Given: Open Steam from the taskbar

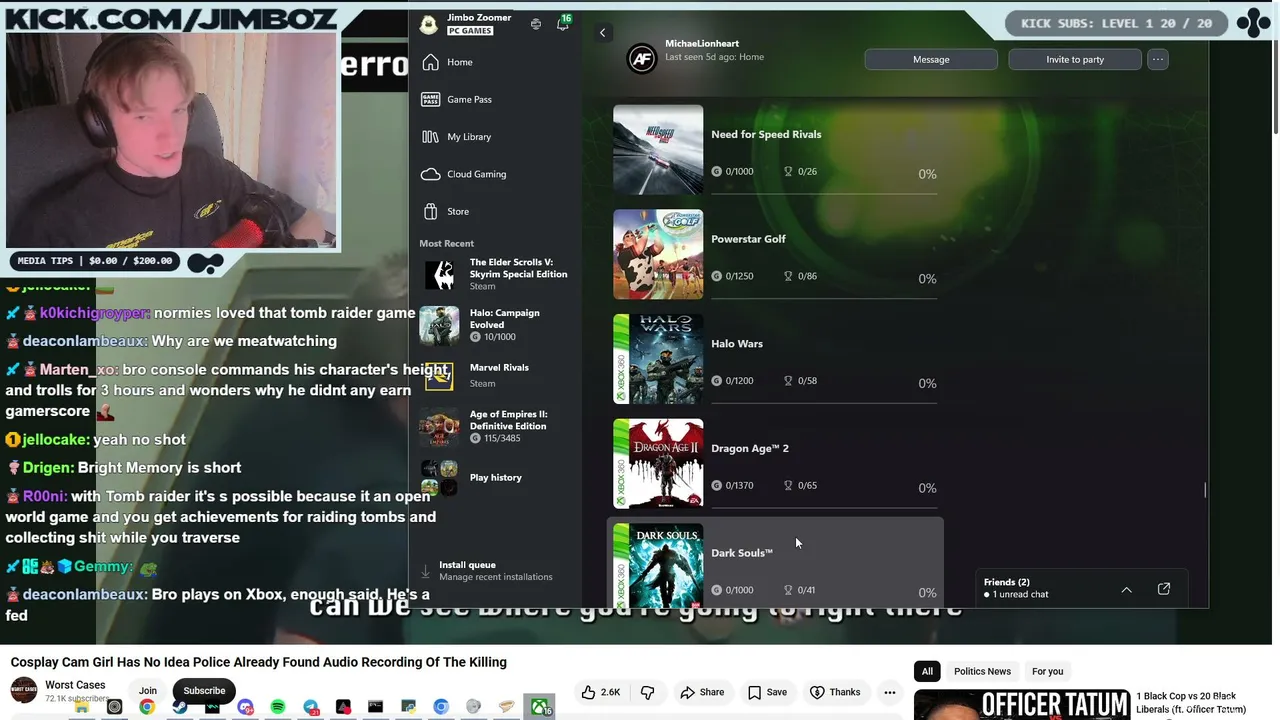Looking at the screenshot, I should click(180, 708).
